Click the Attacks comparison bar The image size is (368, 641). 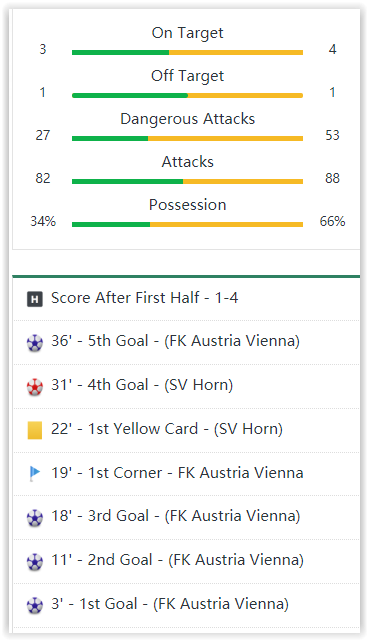pos(187,181)
